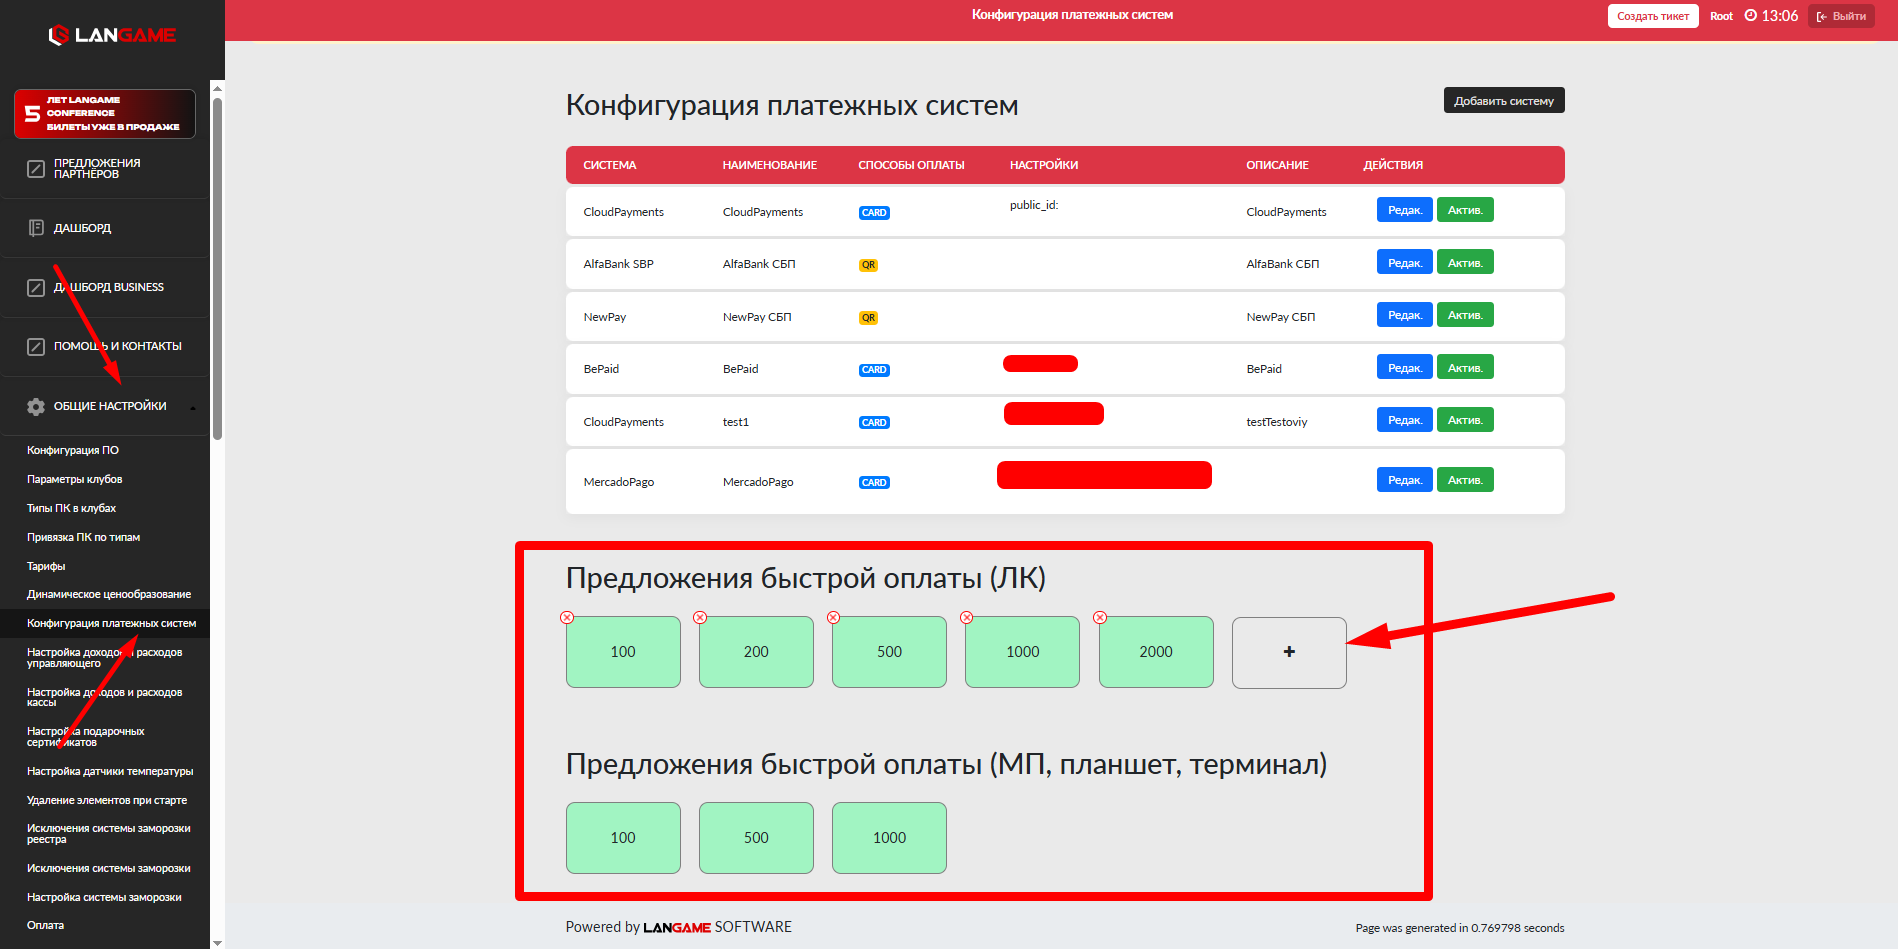Open Конфигурация ПО in the sidebar
1898x949 pixels.
click(x=73, y=450)
